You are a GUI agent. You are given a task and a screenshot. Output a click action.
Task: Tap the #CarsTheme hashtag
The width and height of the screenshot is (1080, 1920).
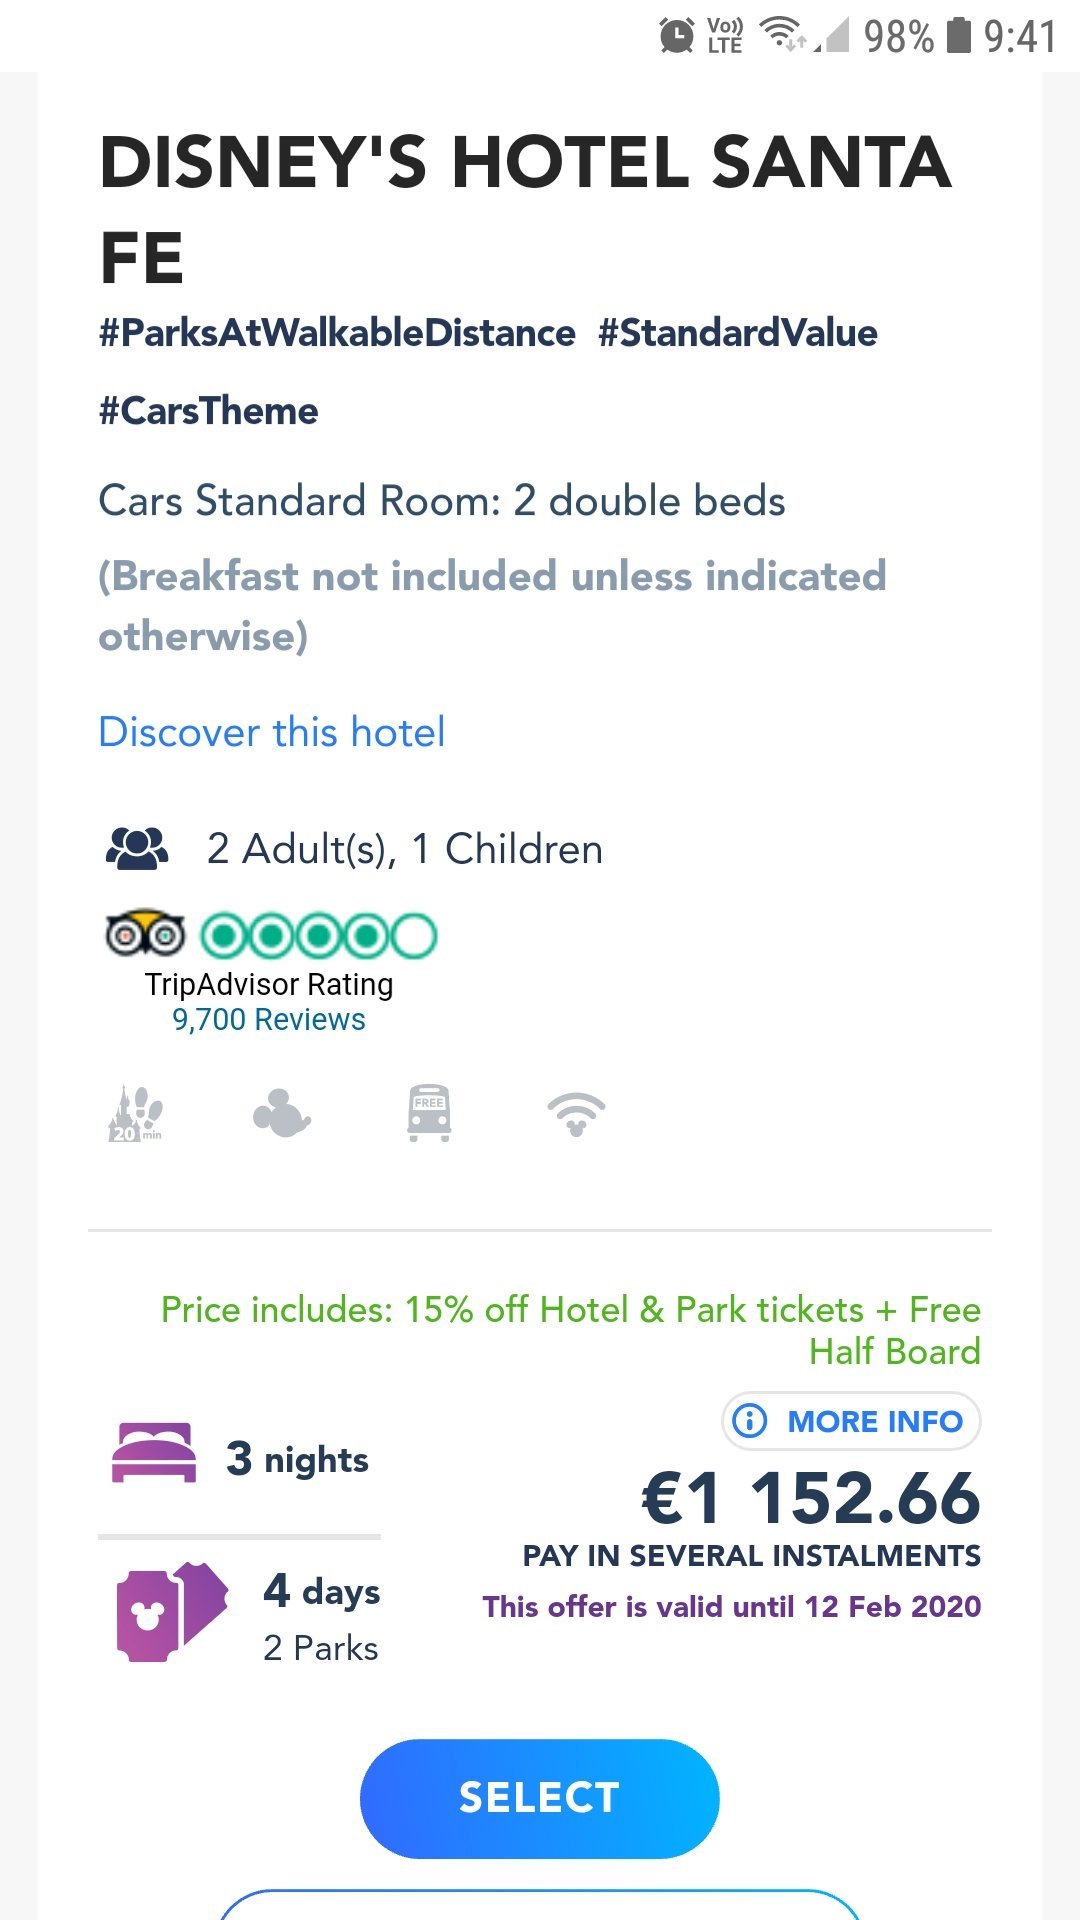coord(208,411)
